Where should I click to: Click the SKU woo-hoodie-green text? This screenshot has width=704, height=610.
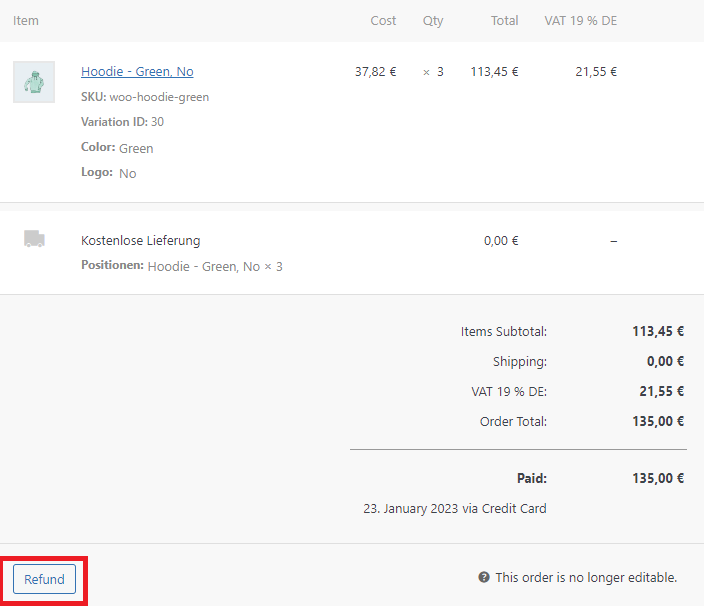click(x=145, y=97)
